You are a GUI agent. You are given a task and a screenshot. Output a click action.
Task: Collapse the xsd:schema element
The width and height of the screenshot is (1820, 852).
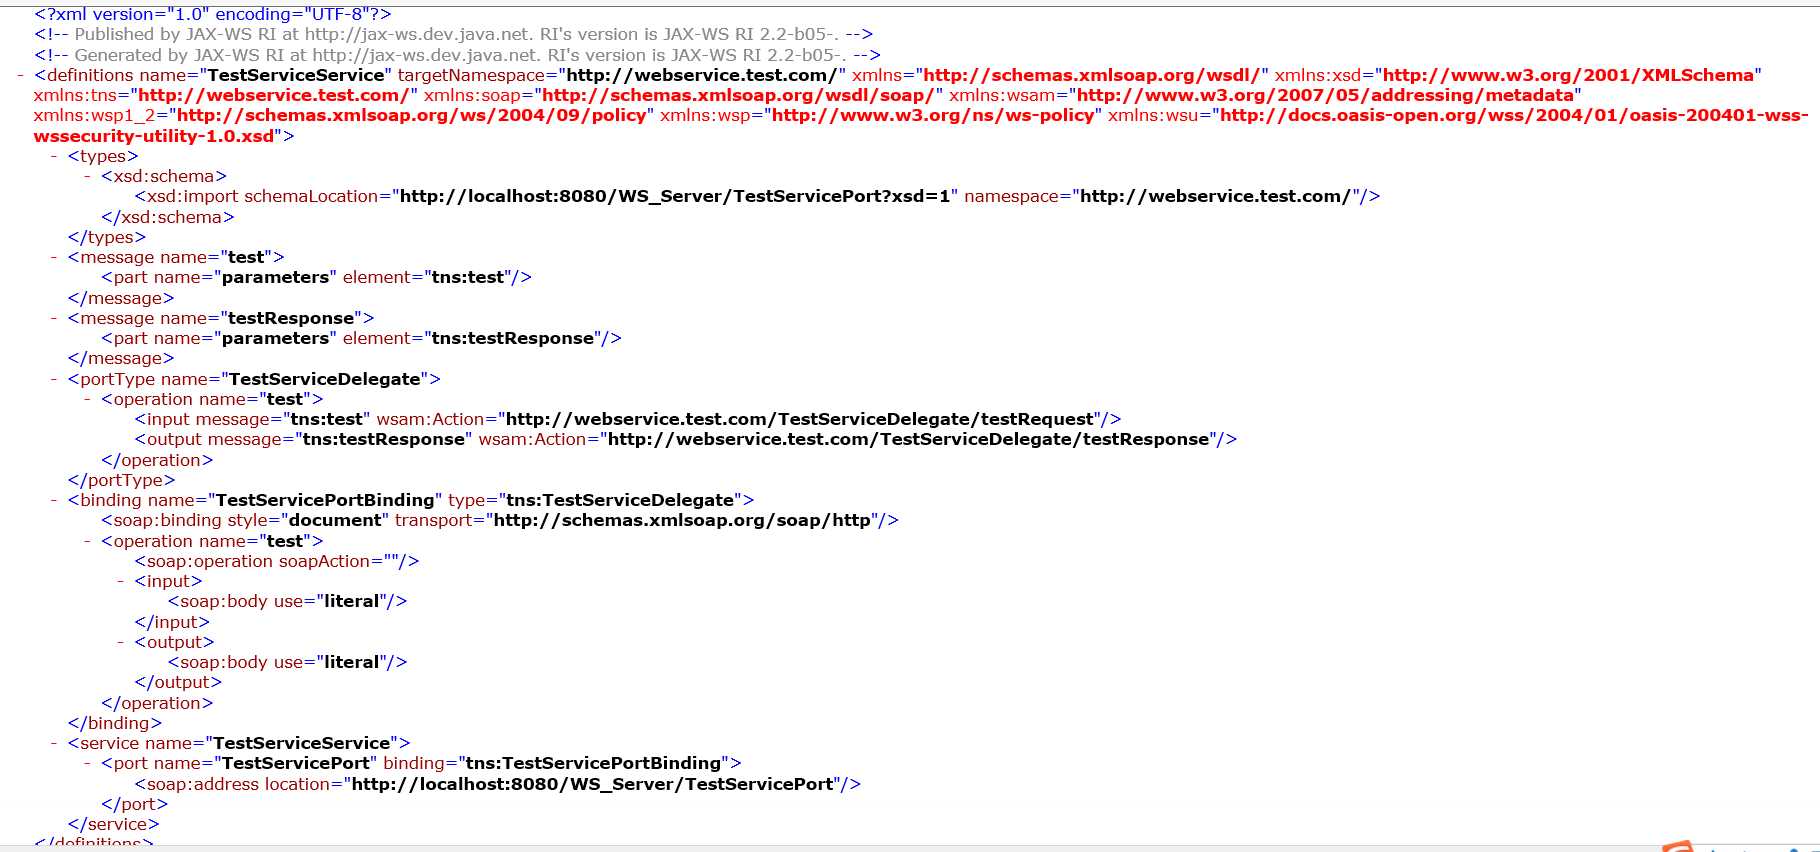coord(88,176)
